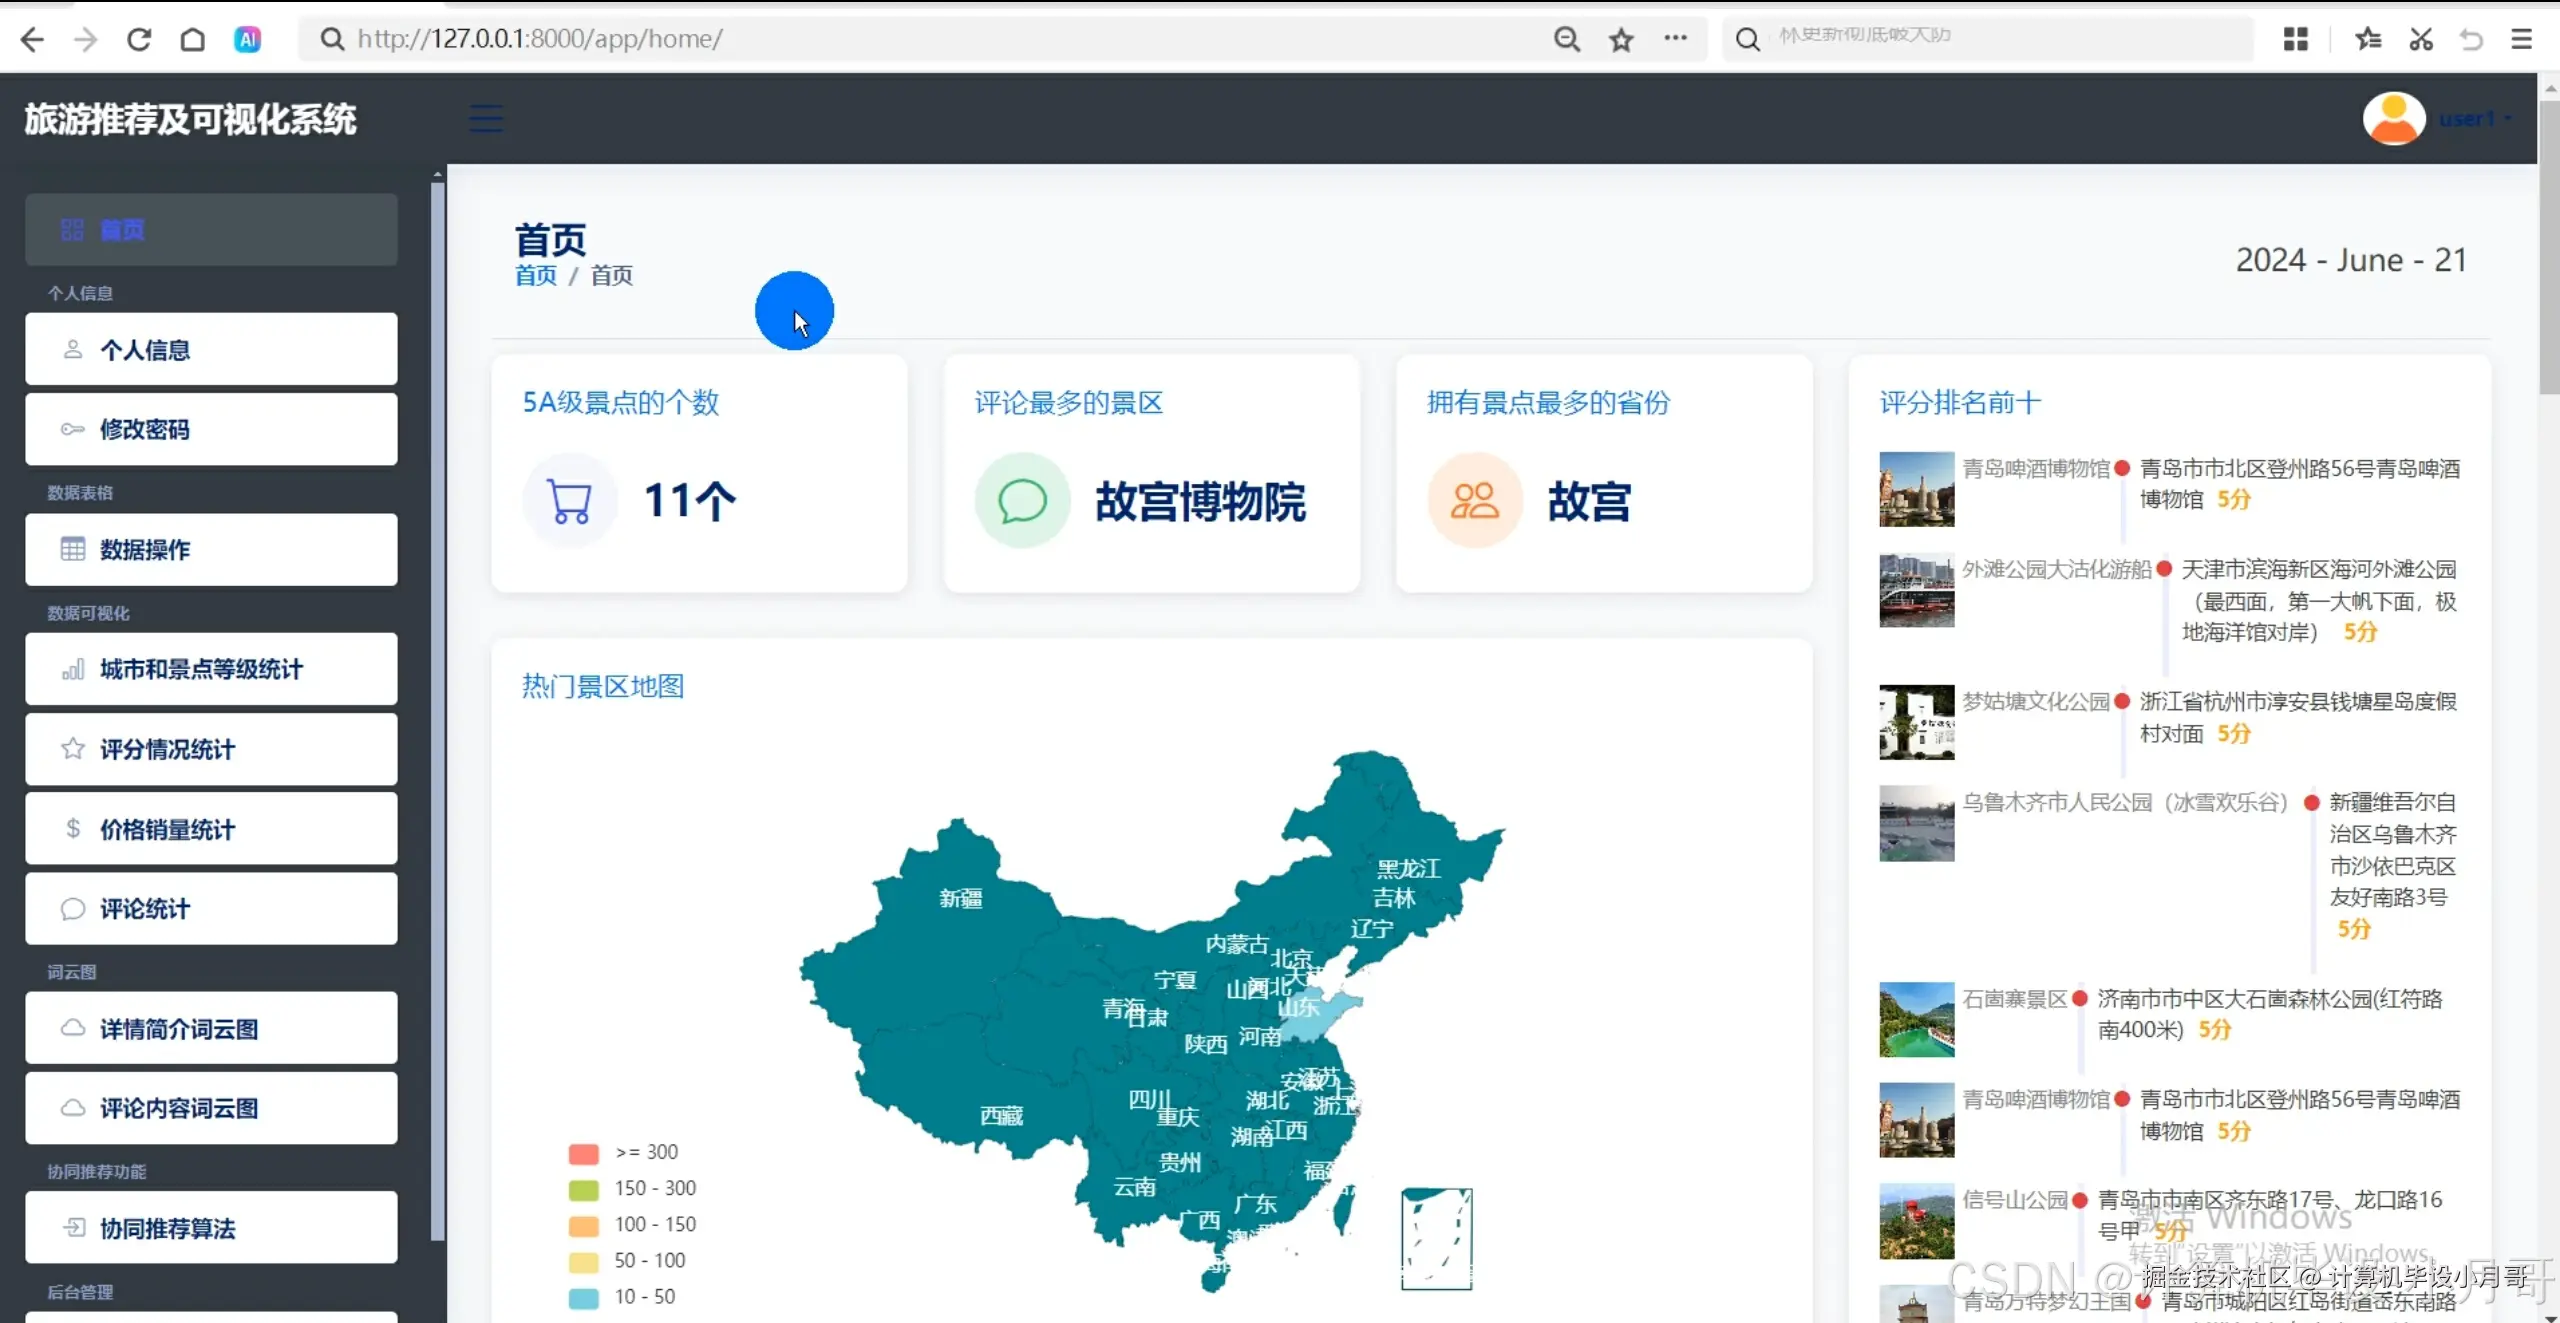The width and height of the screenshot is (2560, 1323).
Task: Click the 后台管理 section heading
Action: click(x=80, y=1292)
